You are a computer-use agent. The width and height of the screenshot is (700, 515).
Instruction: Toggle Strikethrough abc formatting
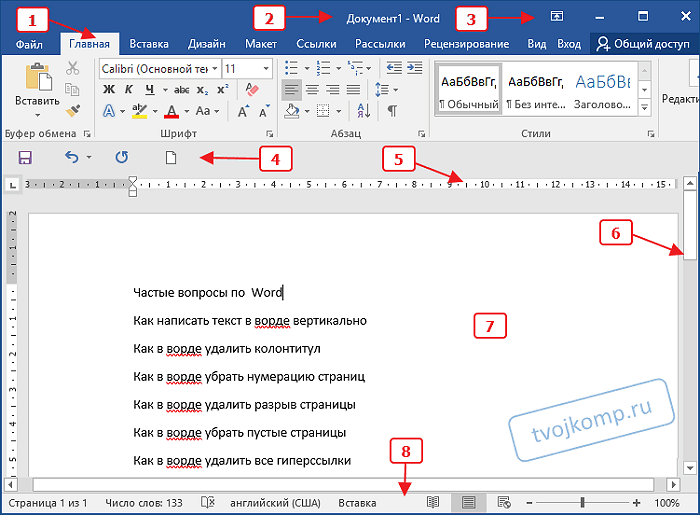tap(181, 90)
